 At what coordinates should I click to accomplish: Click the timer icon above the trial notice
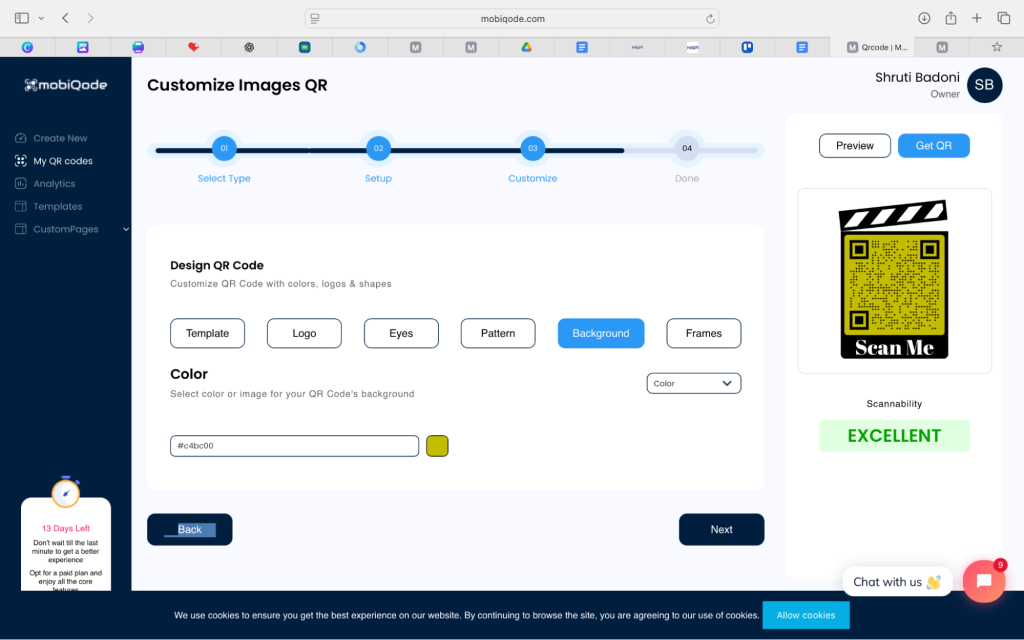coord(65,492)
